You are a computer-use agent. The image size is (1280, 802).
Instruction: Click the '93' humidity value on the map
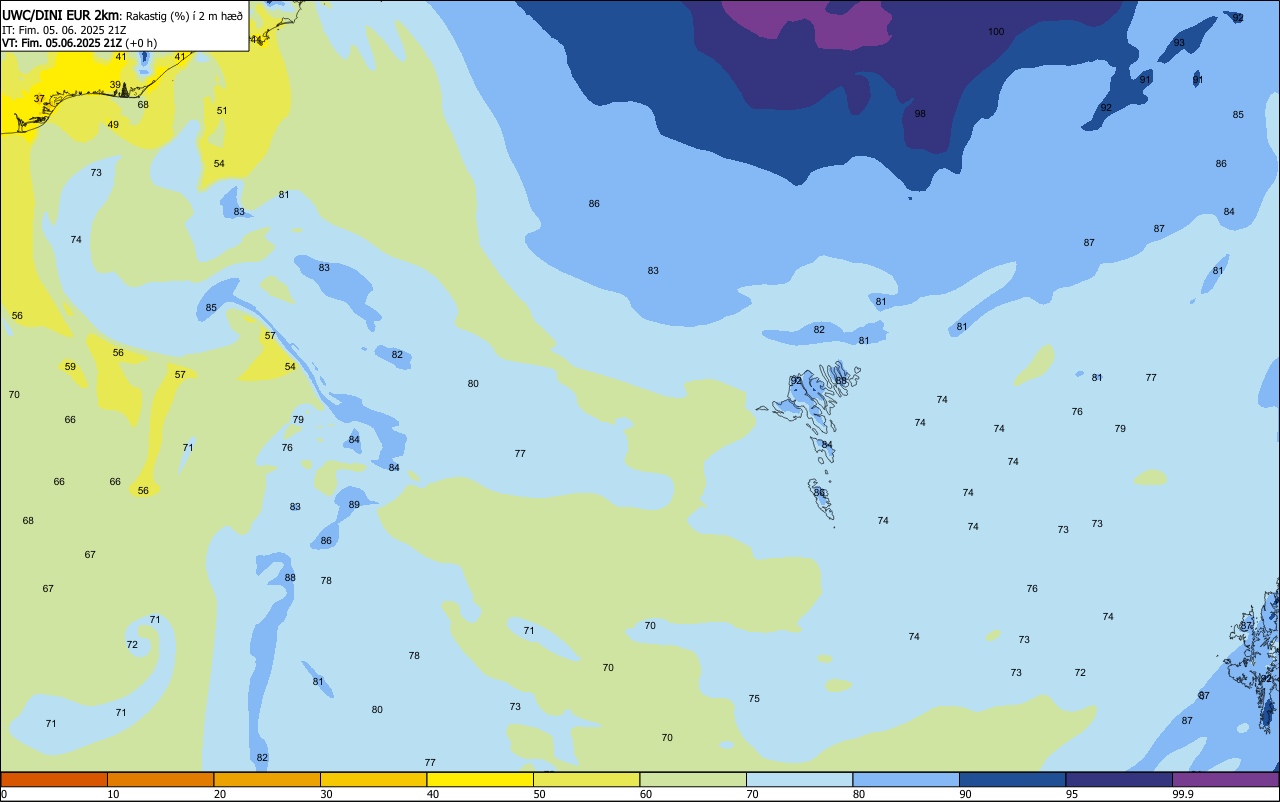[x=1179, y=43]
